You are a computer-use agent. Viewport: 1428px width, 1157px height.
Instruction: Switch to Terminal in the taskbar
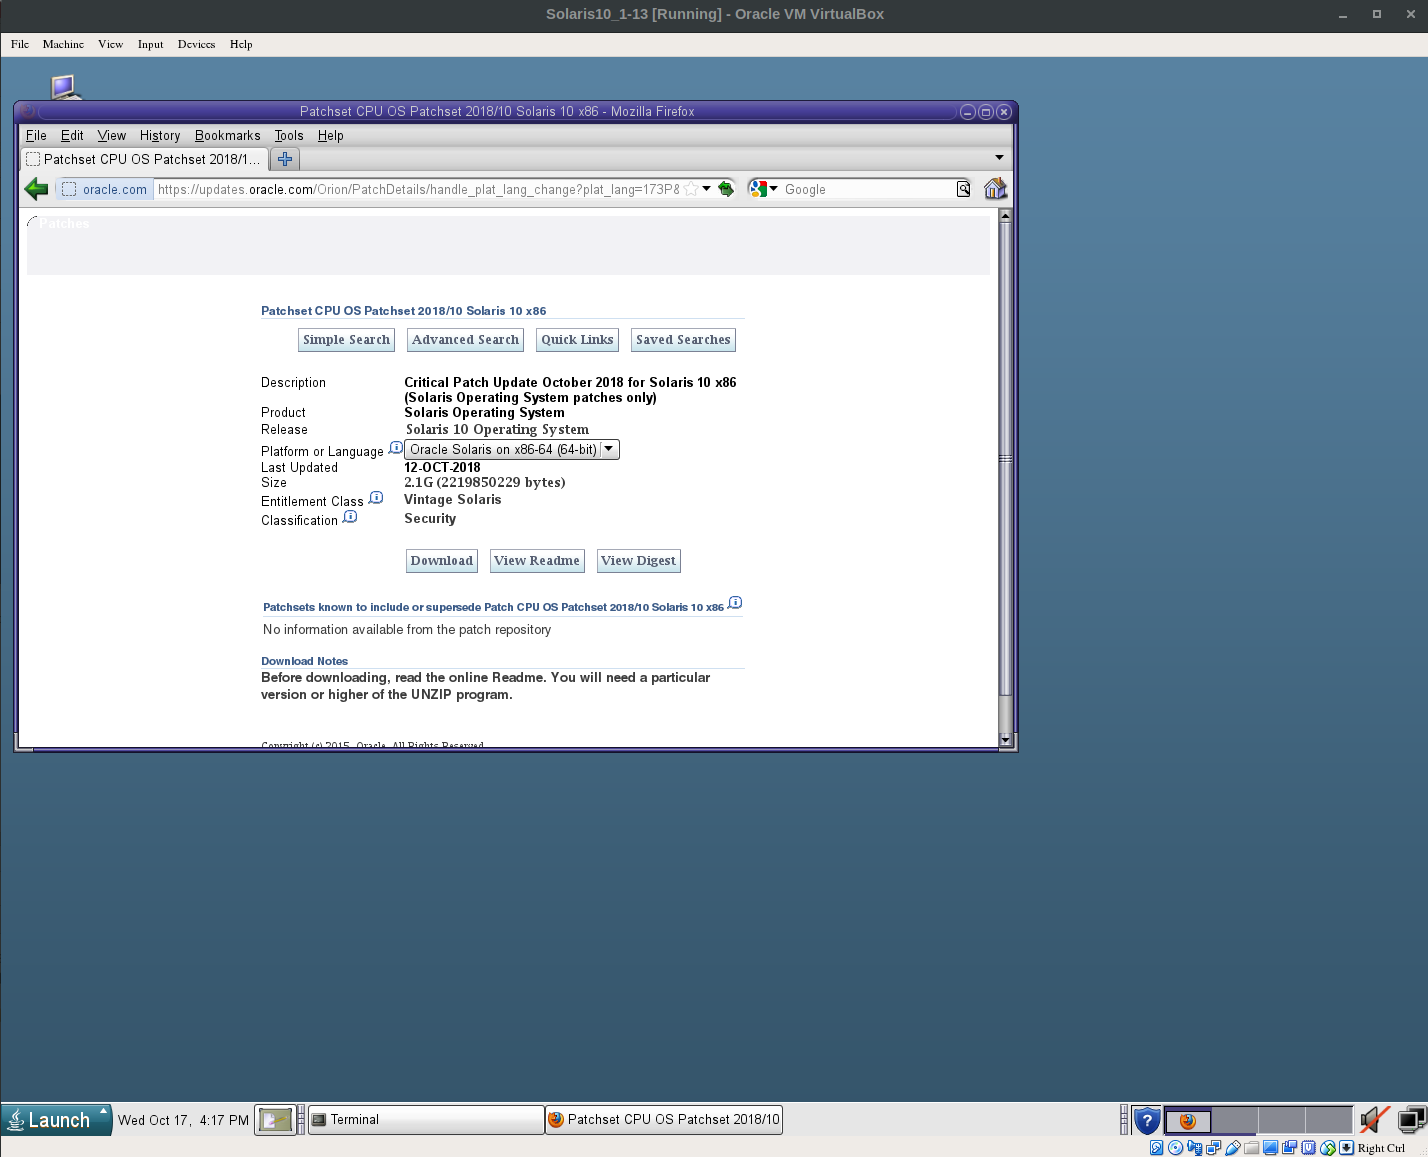coord(426,1120)
